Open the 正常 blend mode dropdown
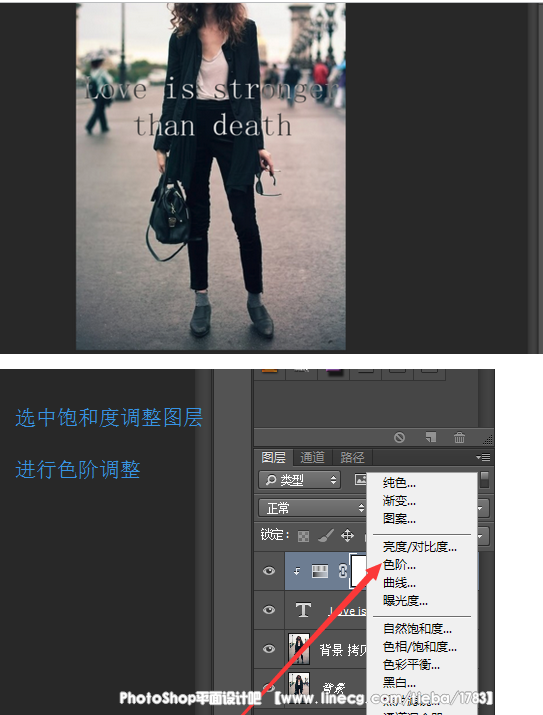 [312, 508]
